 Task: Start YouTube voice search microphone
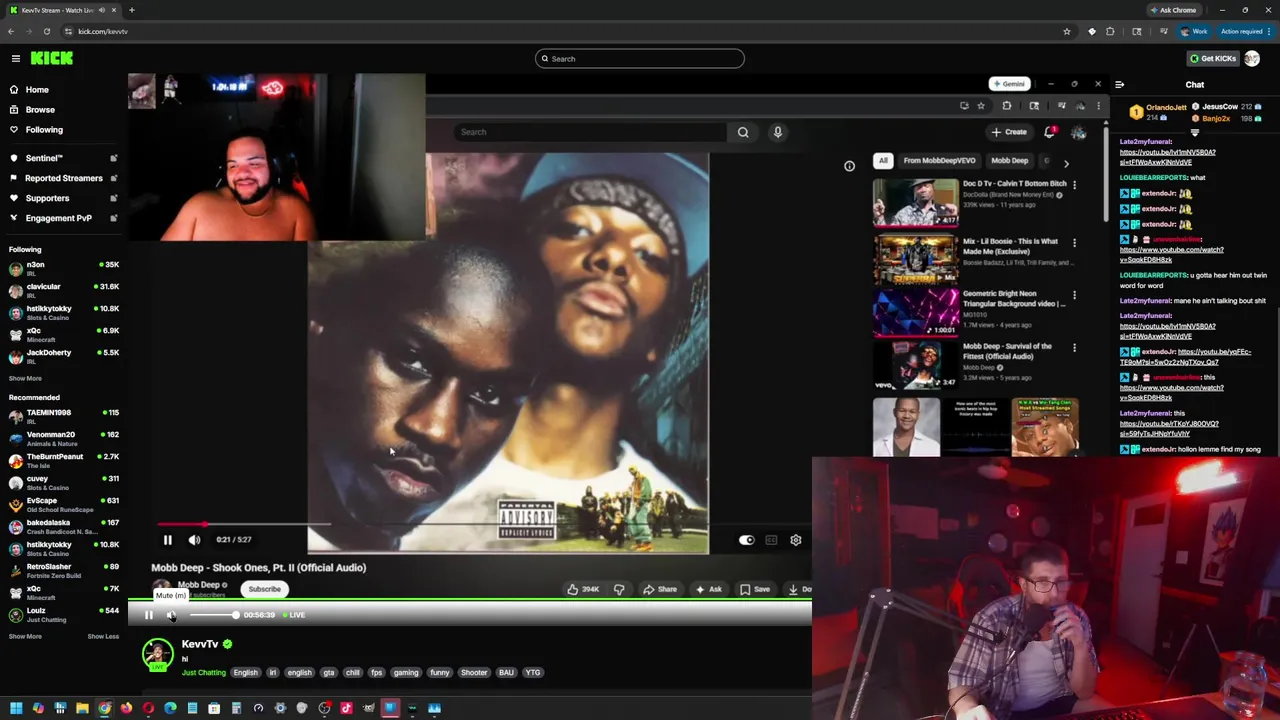pyautogui.click(x=777, y=132)
